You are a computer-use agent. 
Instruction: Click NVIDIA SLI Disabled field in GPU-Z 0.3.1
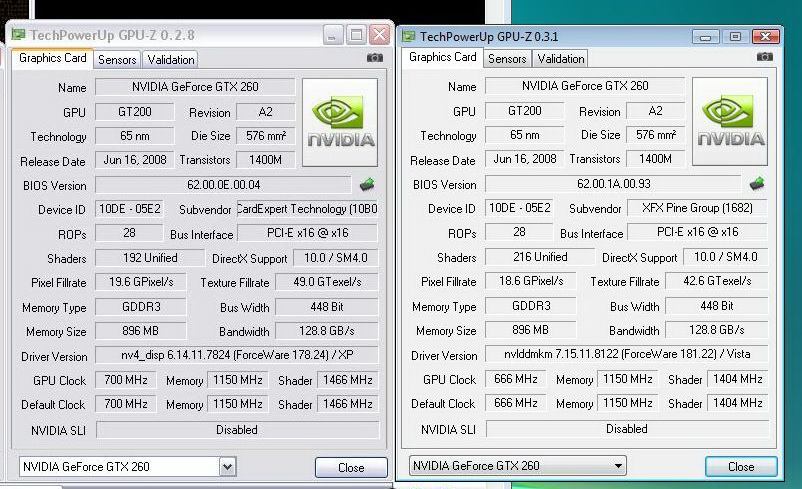pos(627,429)
